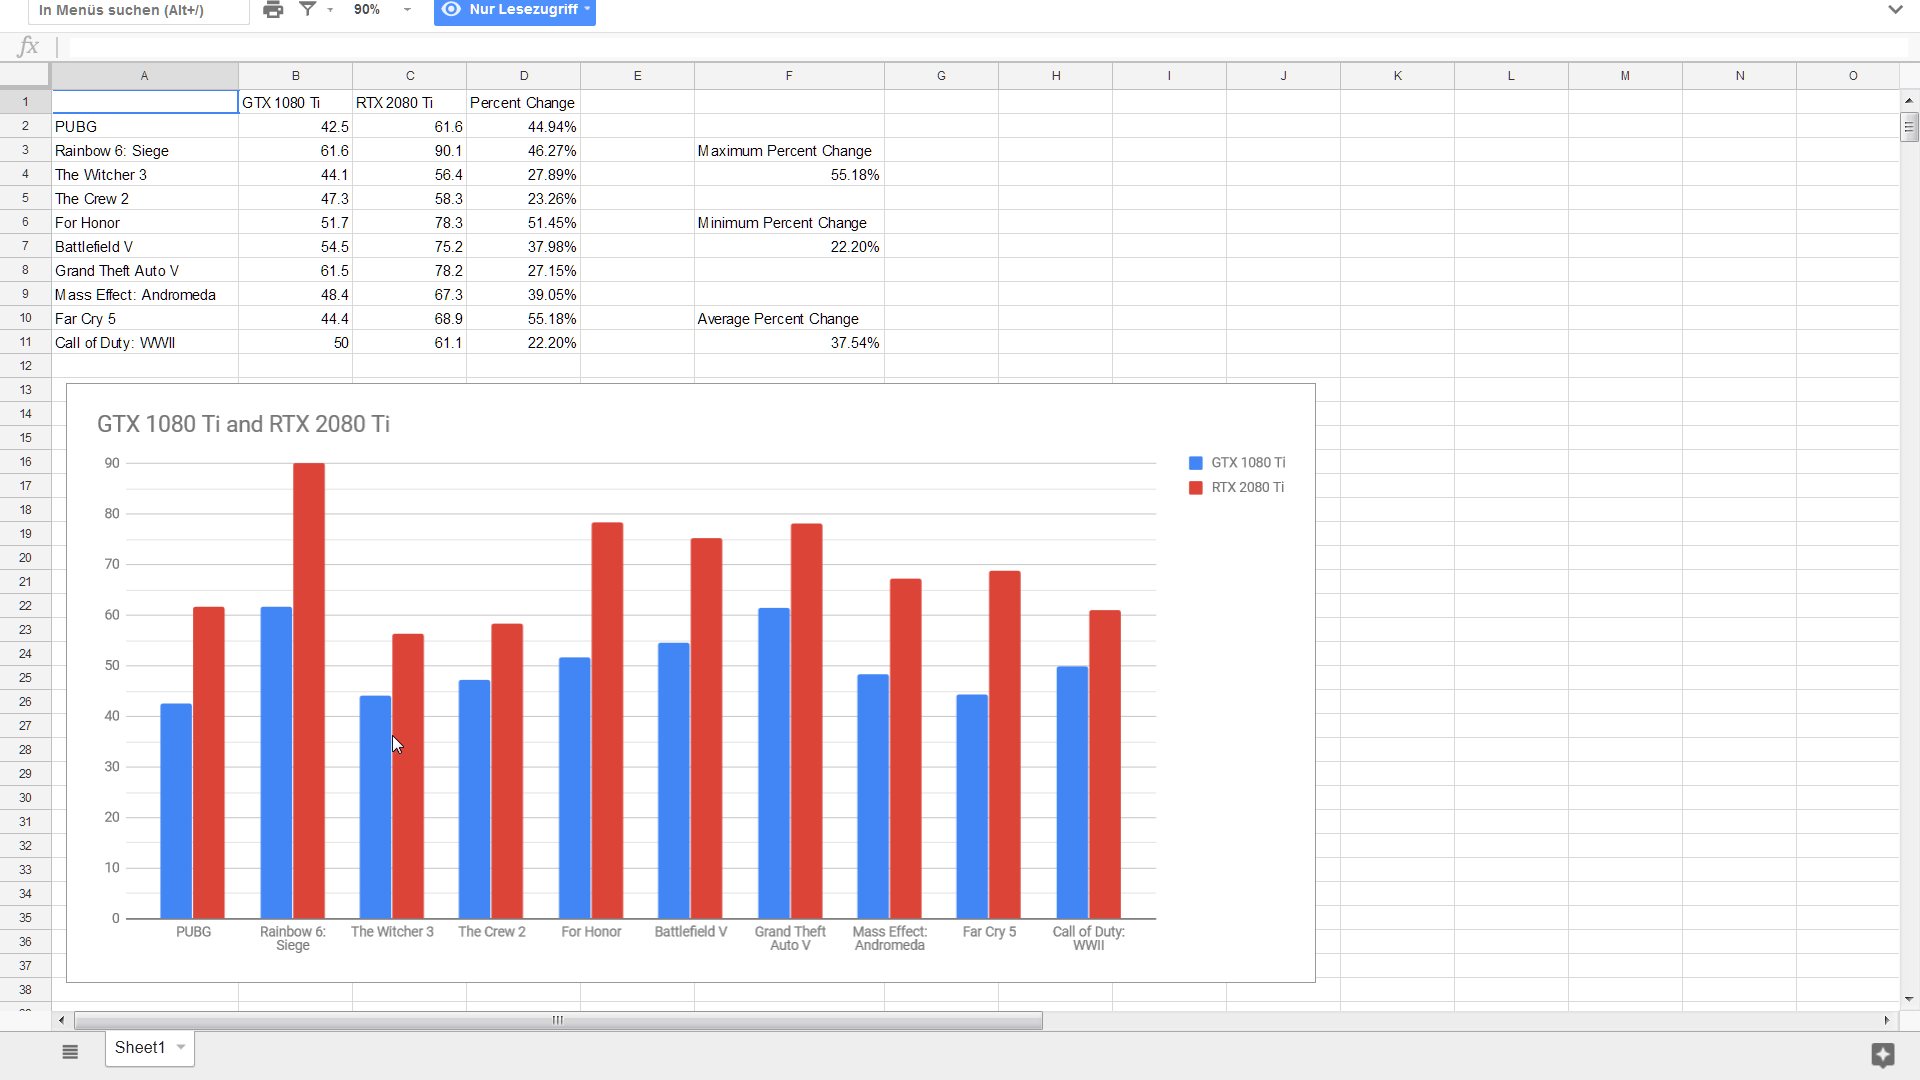Screen dimensions: 1920x1080
Task: Click the vertical scrollbar down arrow
Action: click(1909, 998)
